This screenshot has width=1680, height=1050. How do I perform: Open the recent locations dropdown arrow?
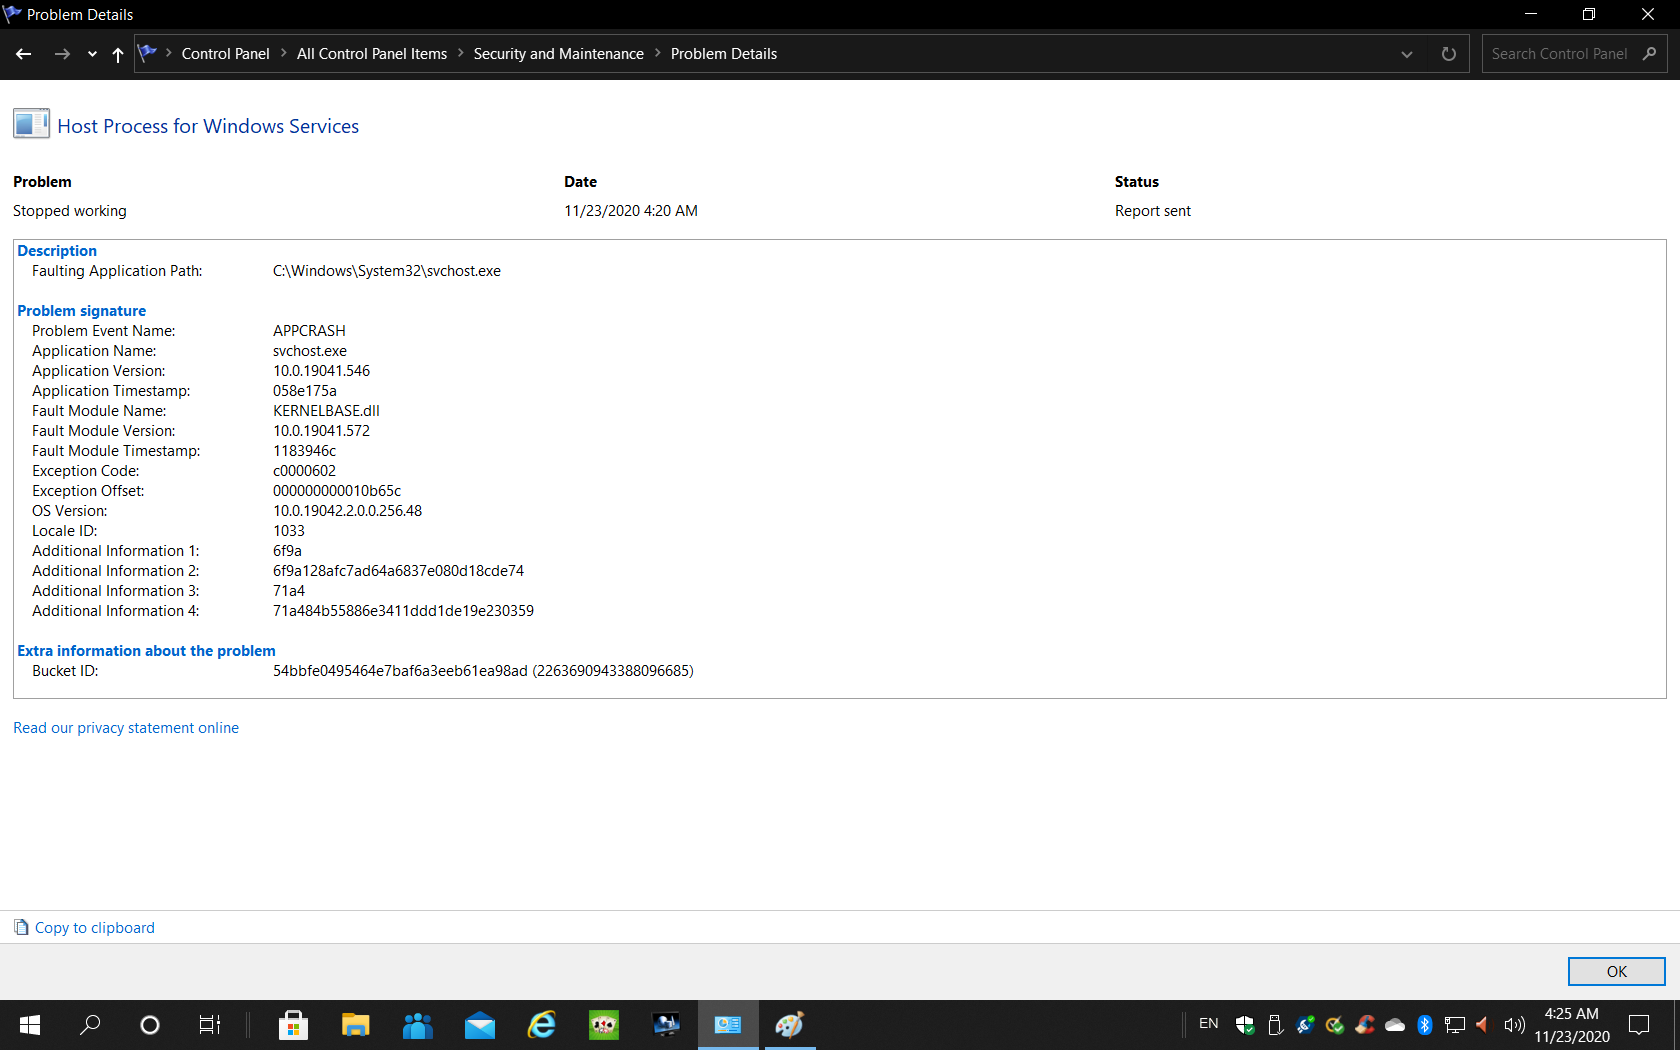point(92,54)
